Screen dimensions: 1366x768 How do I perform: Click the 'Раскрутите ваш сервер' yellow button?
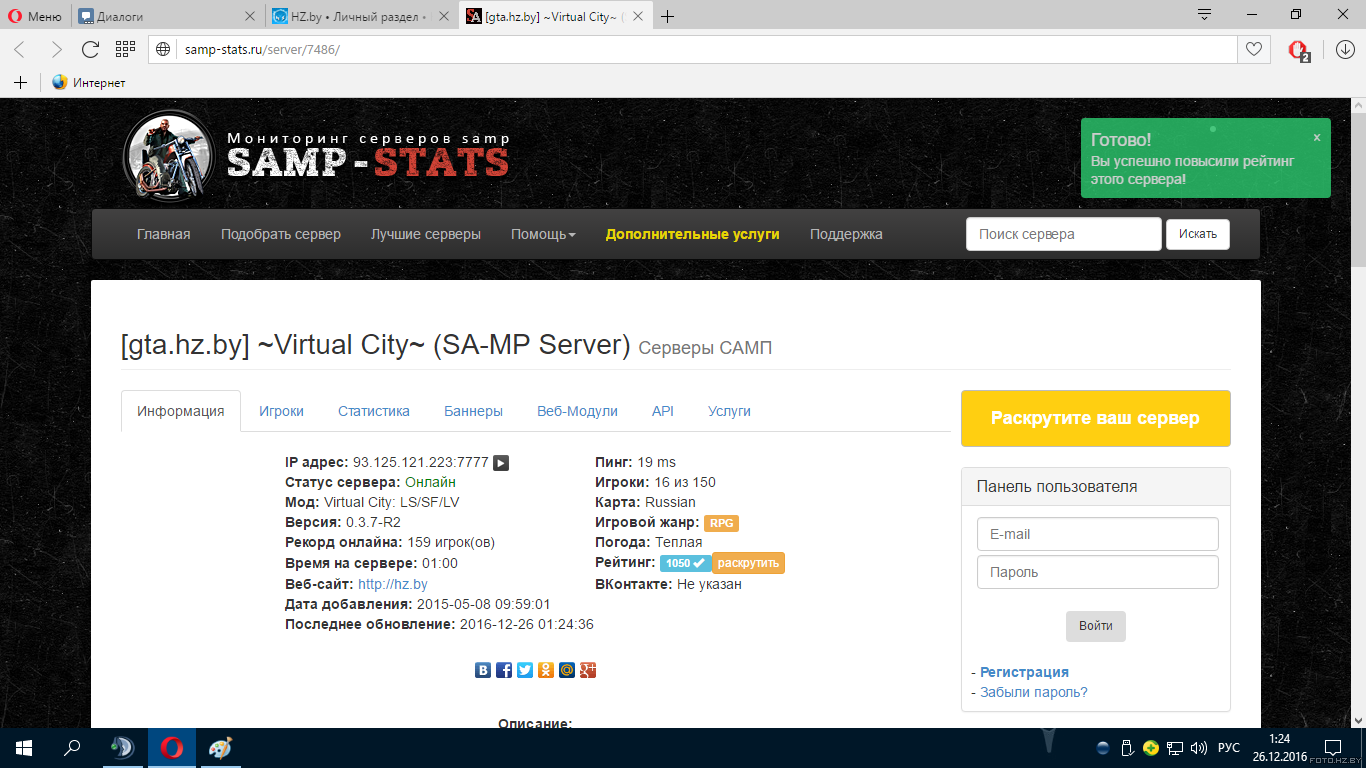(1095, 418)
